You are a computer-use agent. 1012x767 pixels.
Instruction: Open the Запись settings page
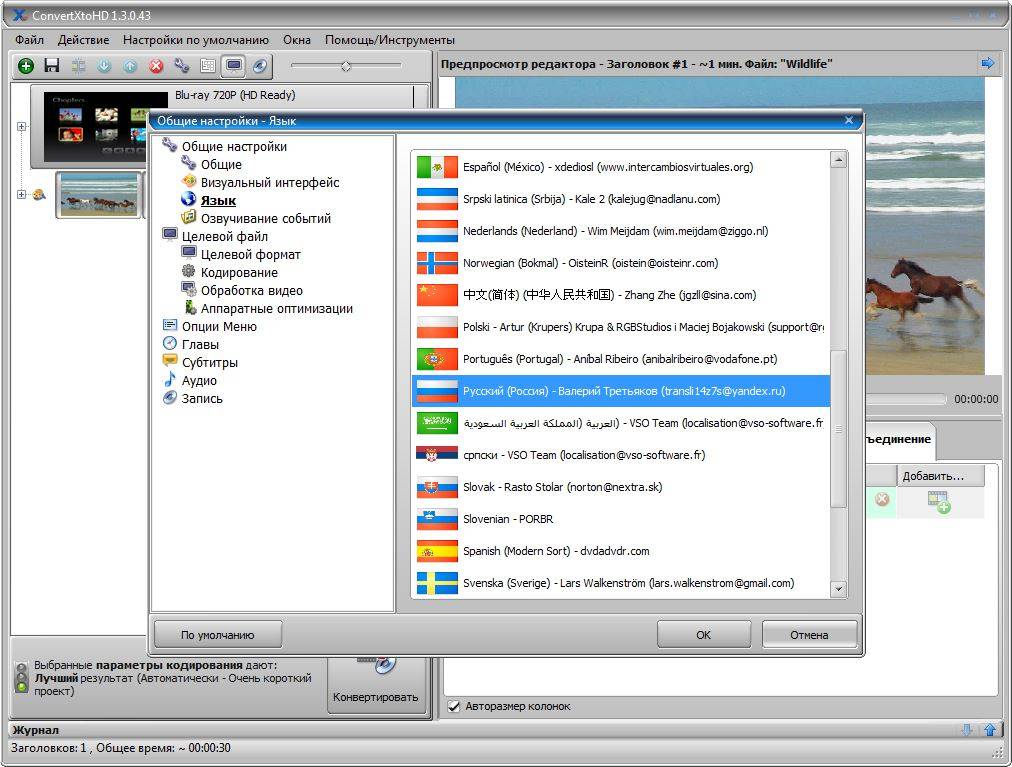click(x=201, y=399)
